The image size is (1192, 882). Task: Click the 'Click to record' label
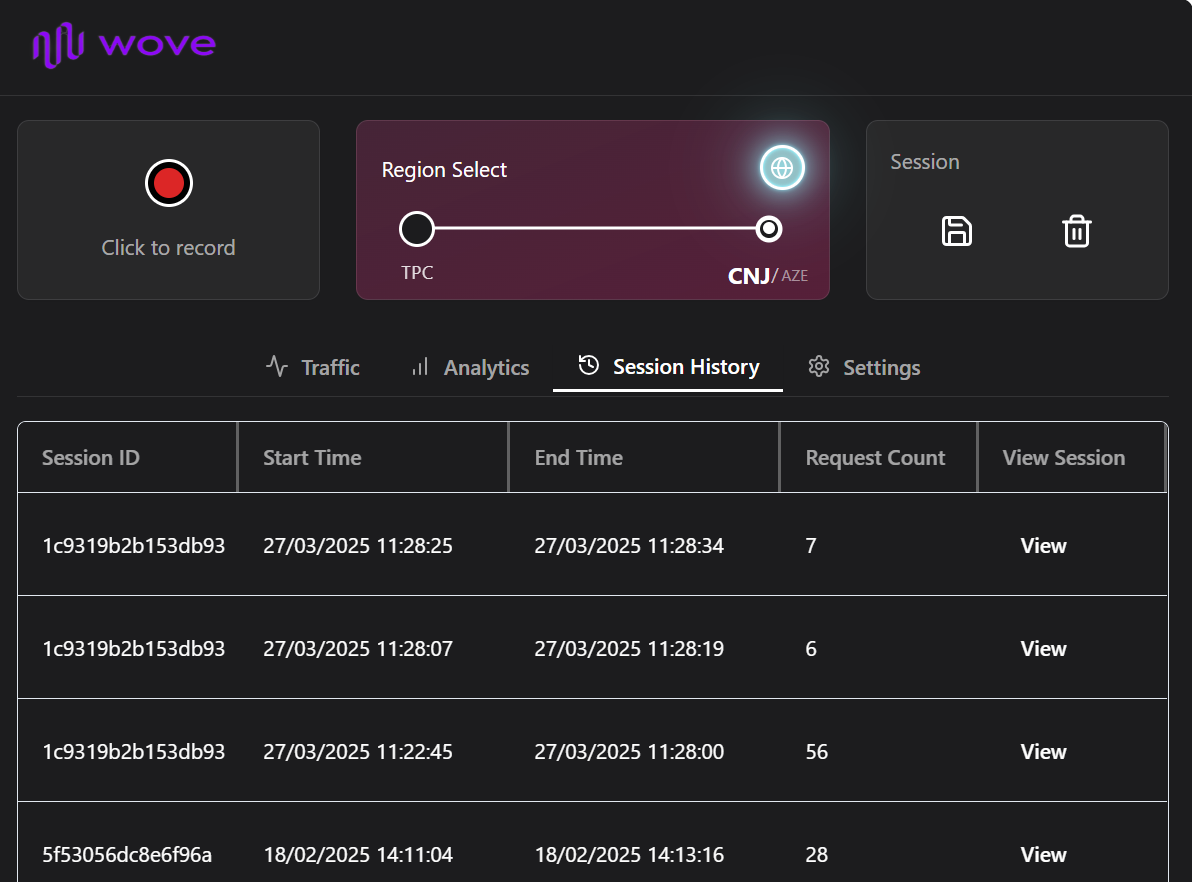click(x=169, y=248)
